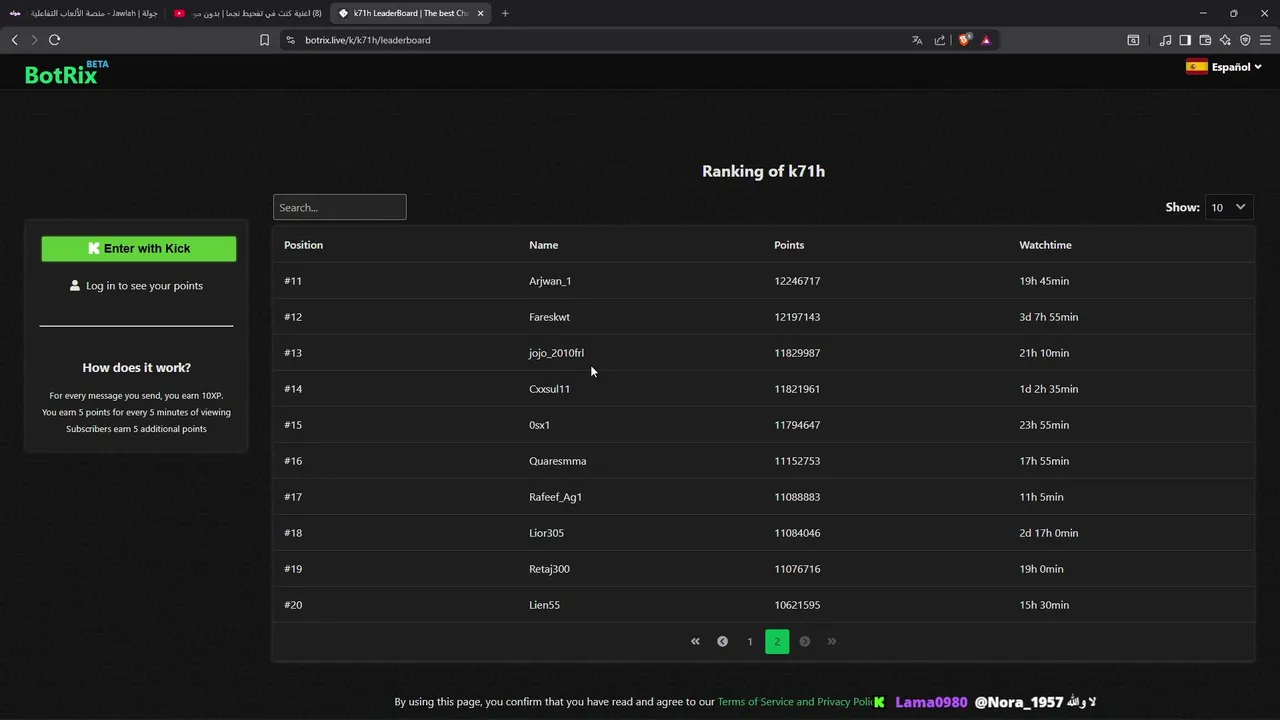Open the Show 10 rows dropdown
This screenshot has height=720, width=1280.
point(1228,207)
